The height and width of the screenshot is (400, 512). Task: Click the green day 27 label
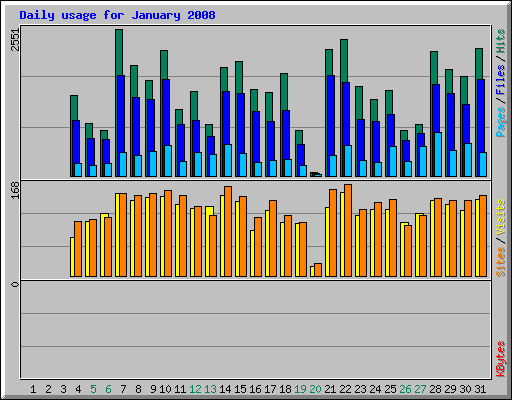[420, 389]
